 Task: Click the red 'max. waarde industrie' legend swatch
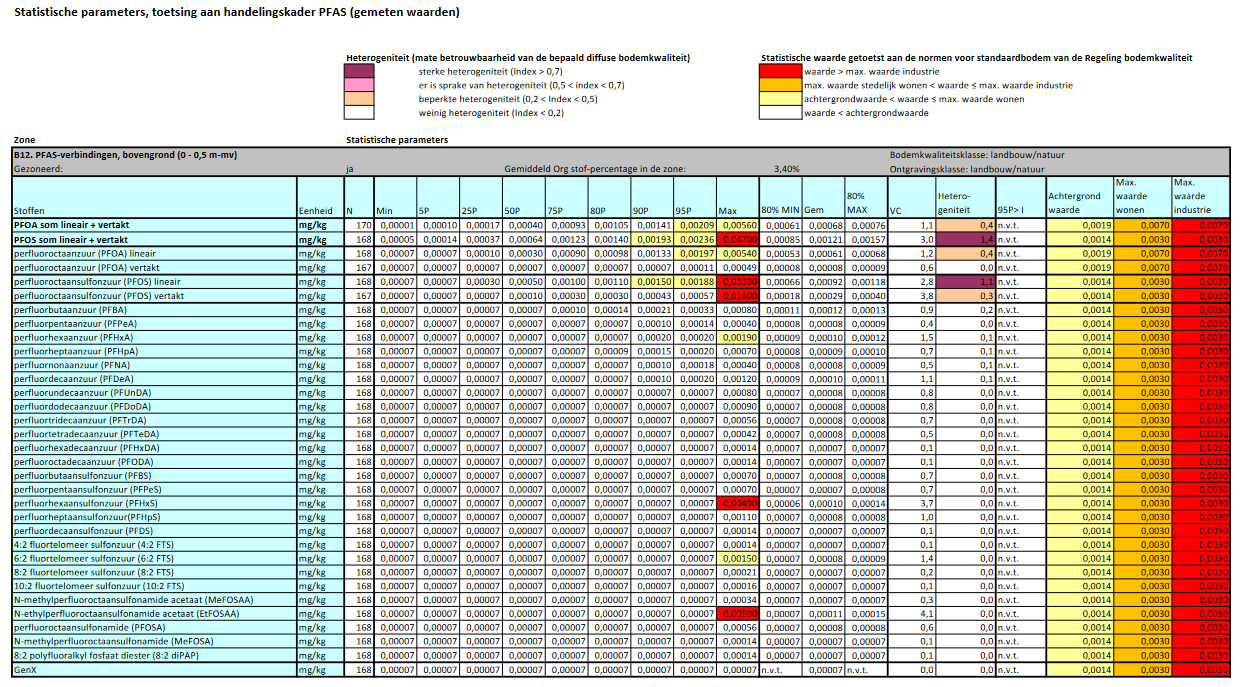pos(782,71)
